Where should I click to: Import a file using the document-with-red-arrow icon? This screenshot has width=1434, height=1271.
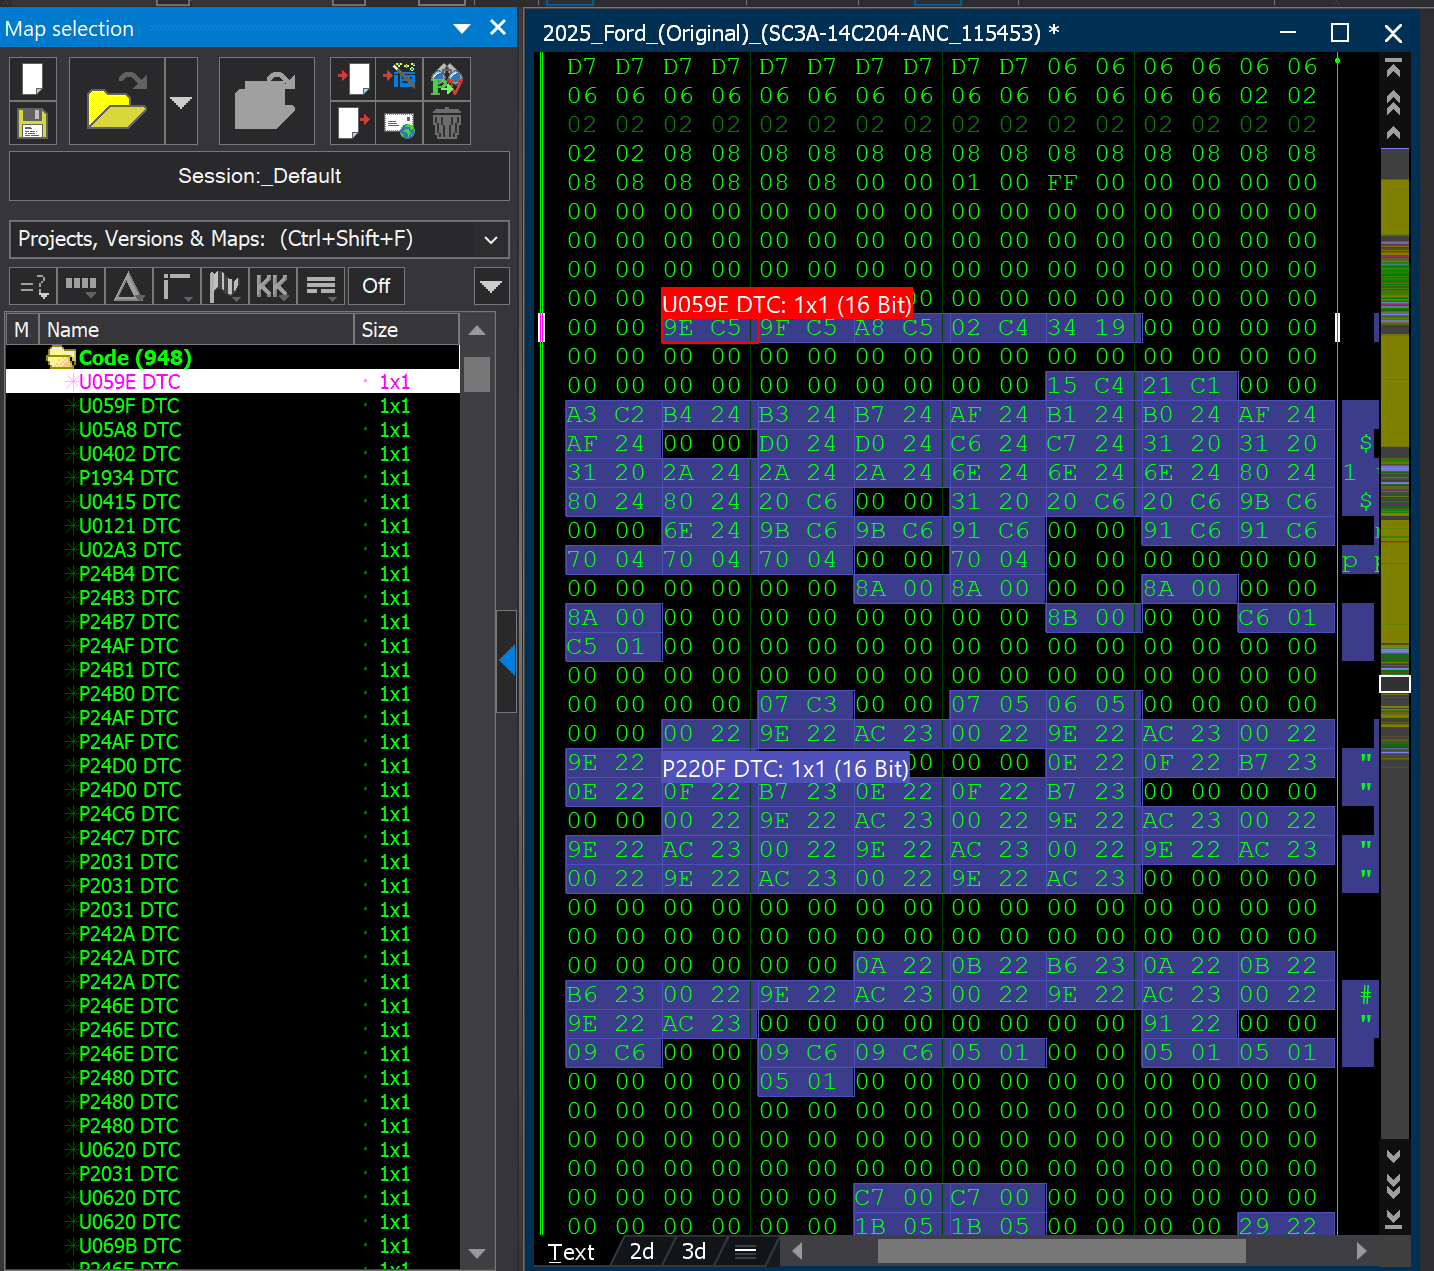352,78
